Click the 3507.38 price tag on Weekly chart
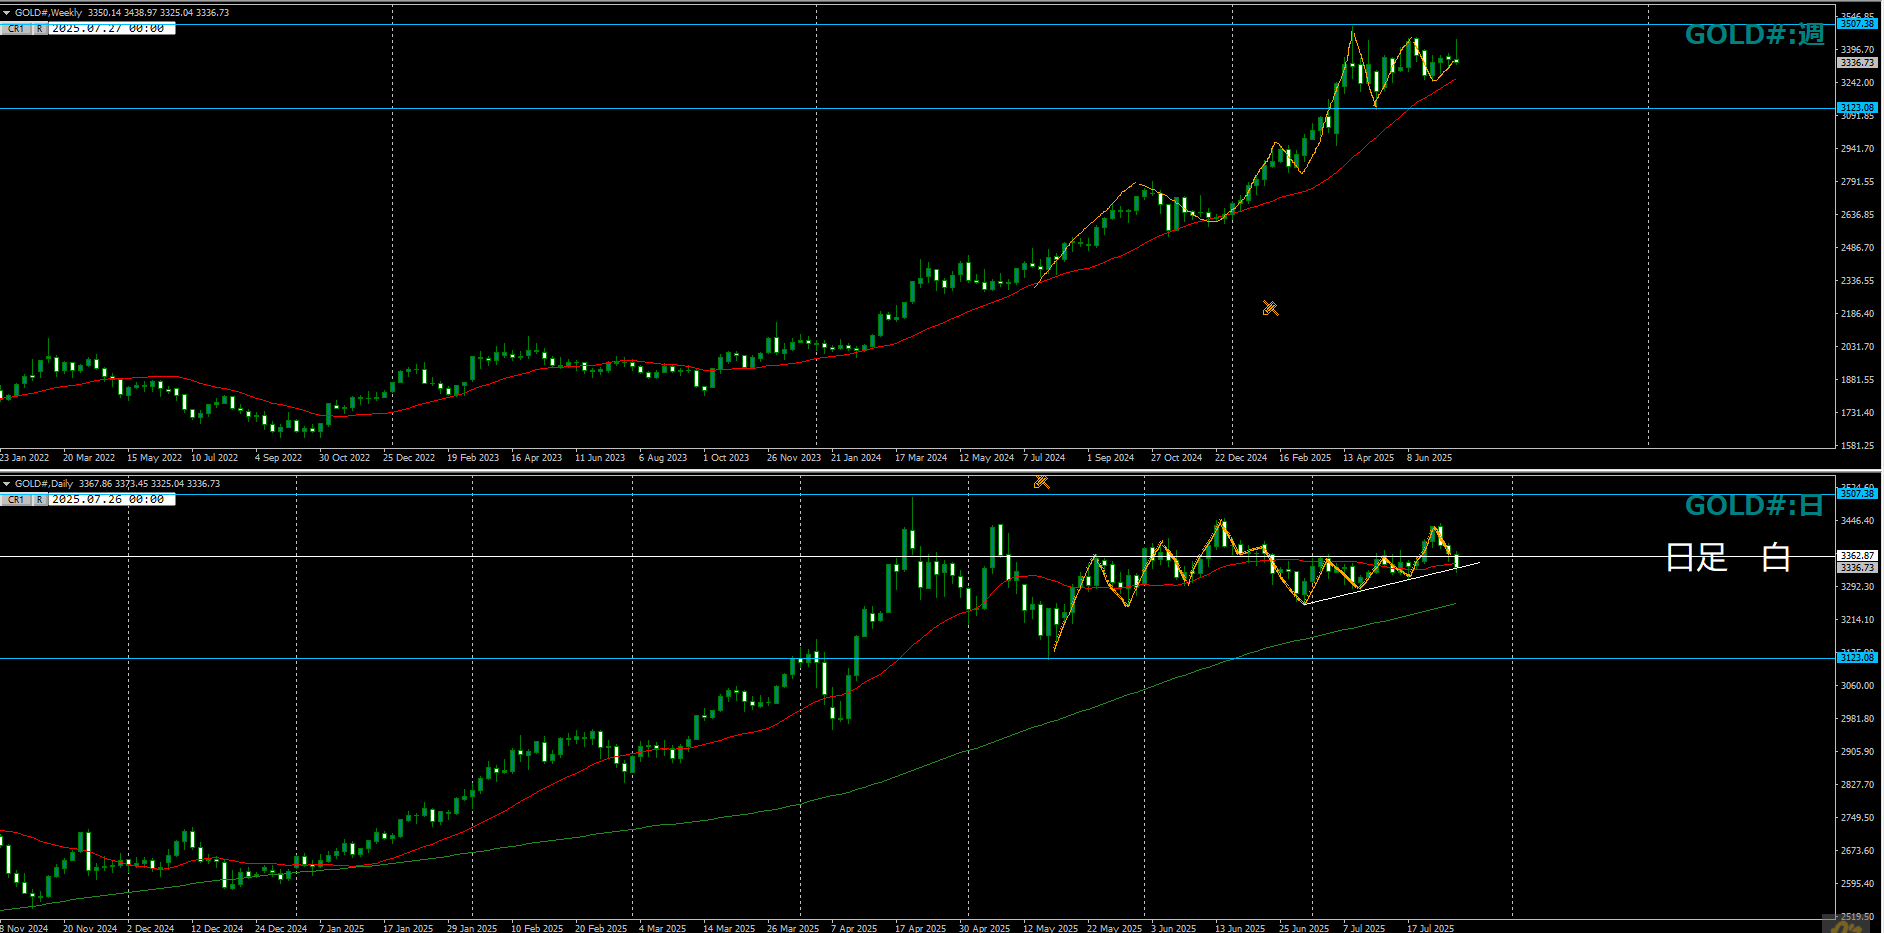 pyautogui.click(x=1857, y=24)
